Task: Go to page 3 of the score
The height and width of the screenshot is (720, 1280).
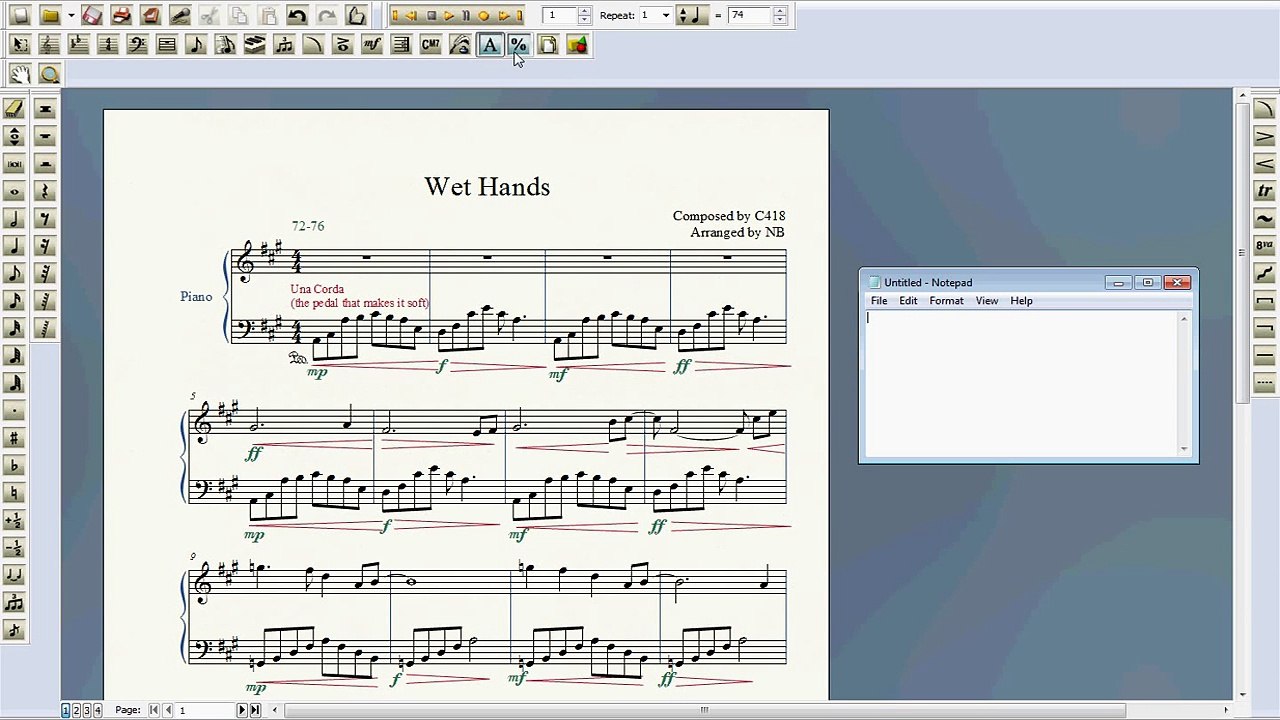Action: (x=87, y=710)
